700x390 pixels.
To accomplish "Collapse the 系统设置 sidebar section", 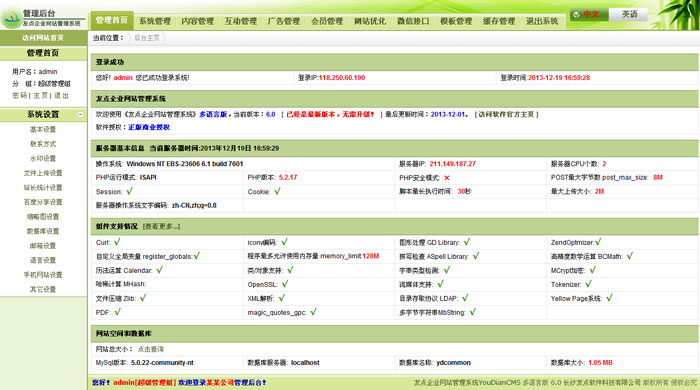I will 80,115.
